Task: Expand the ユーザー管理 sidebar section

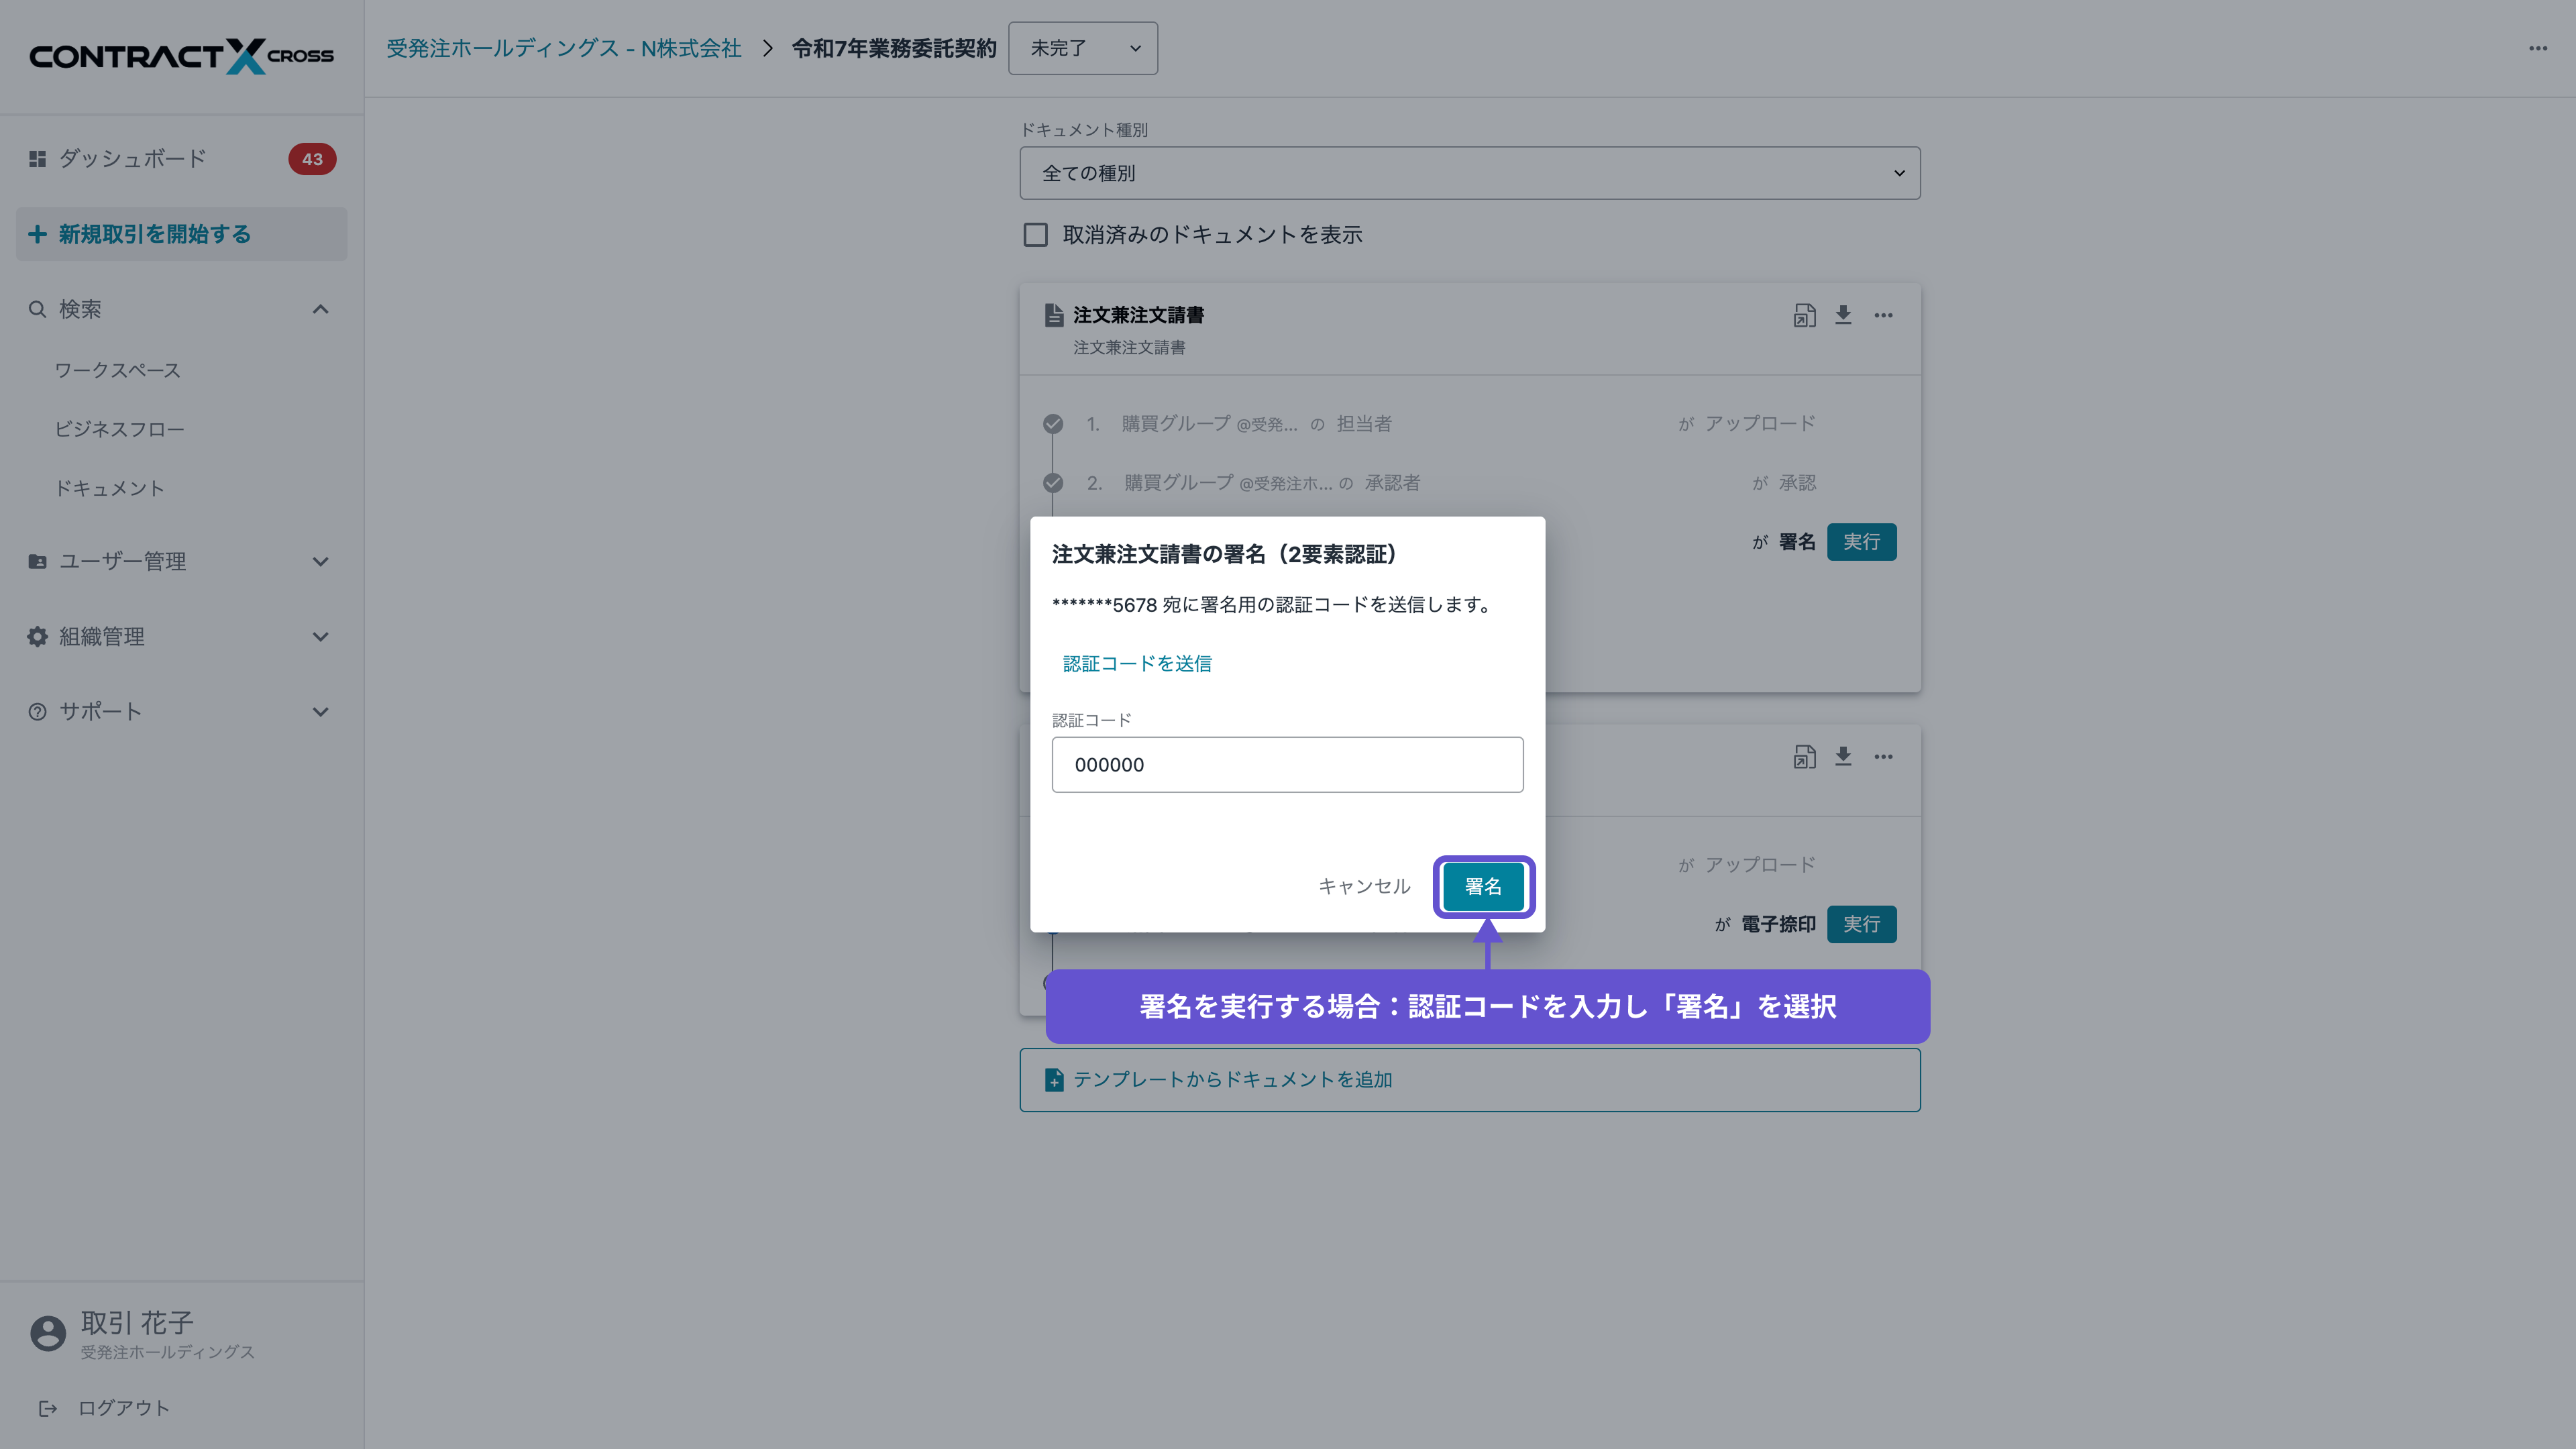Action: coord(180,562)
